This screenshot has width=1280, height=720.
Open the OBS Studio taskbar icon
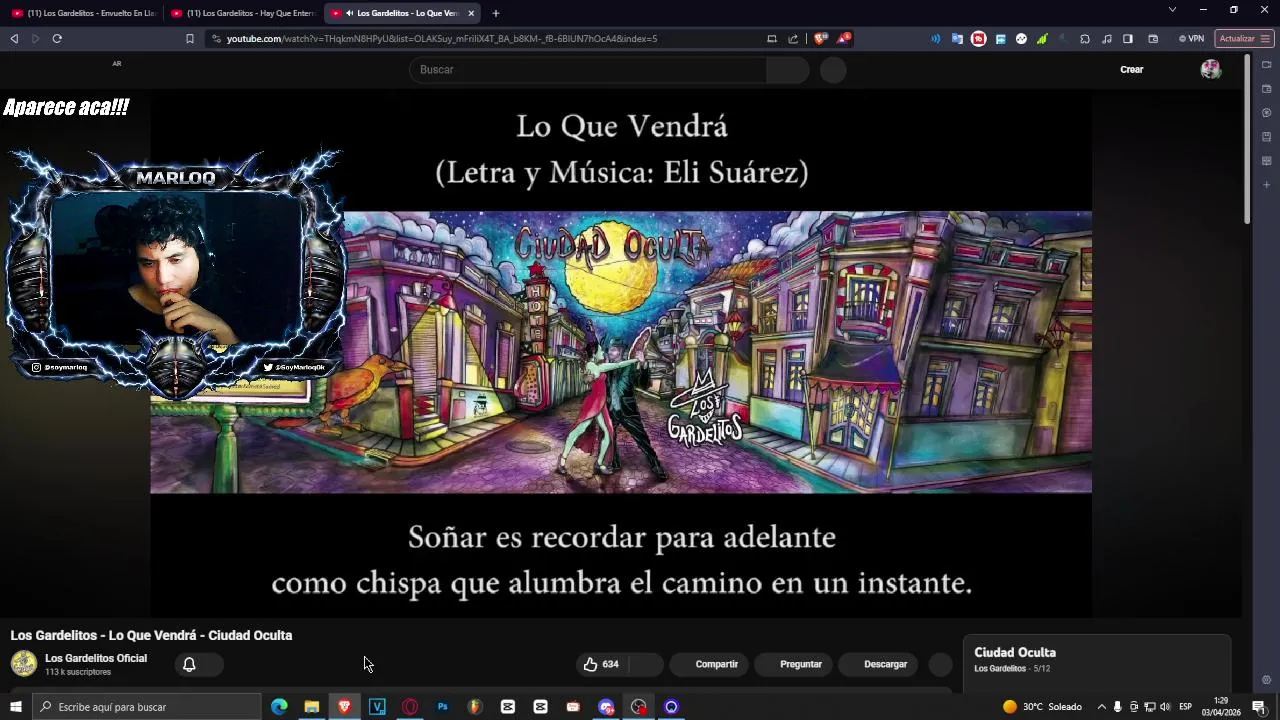639,707
